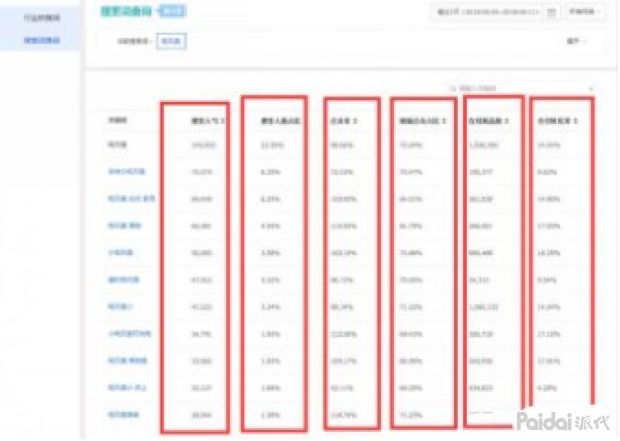
Task: Select the highlighted blue sidebar item 搜索词查询
Action: coord(42,40)
